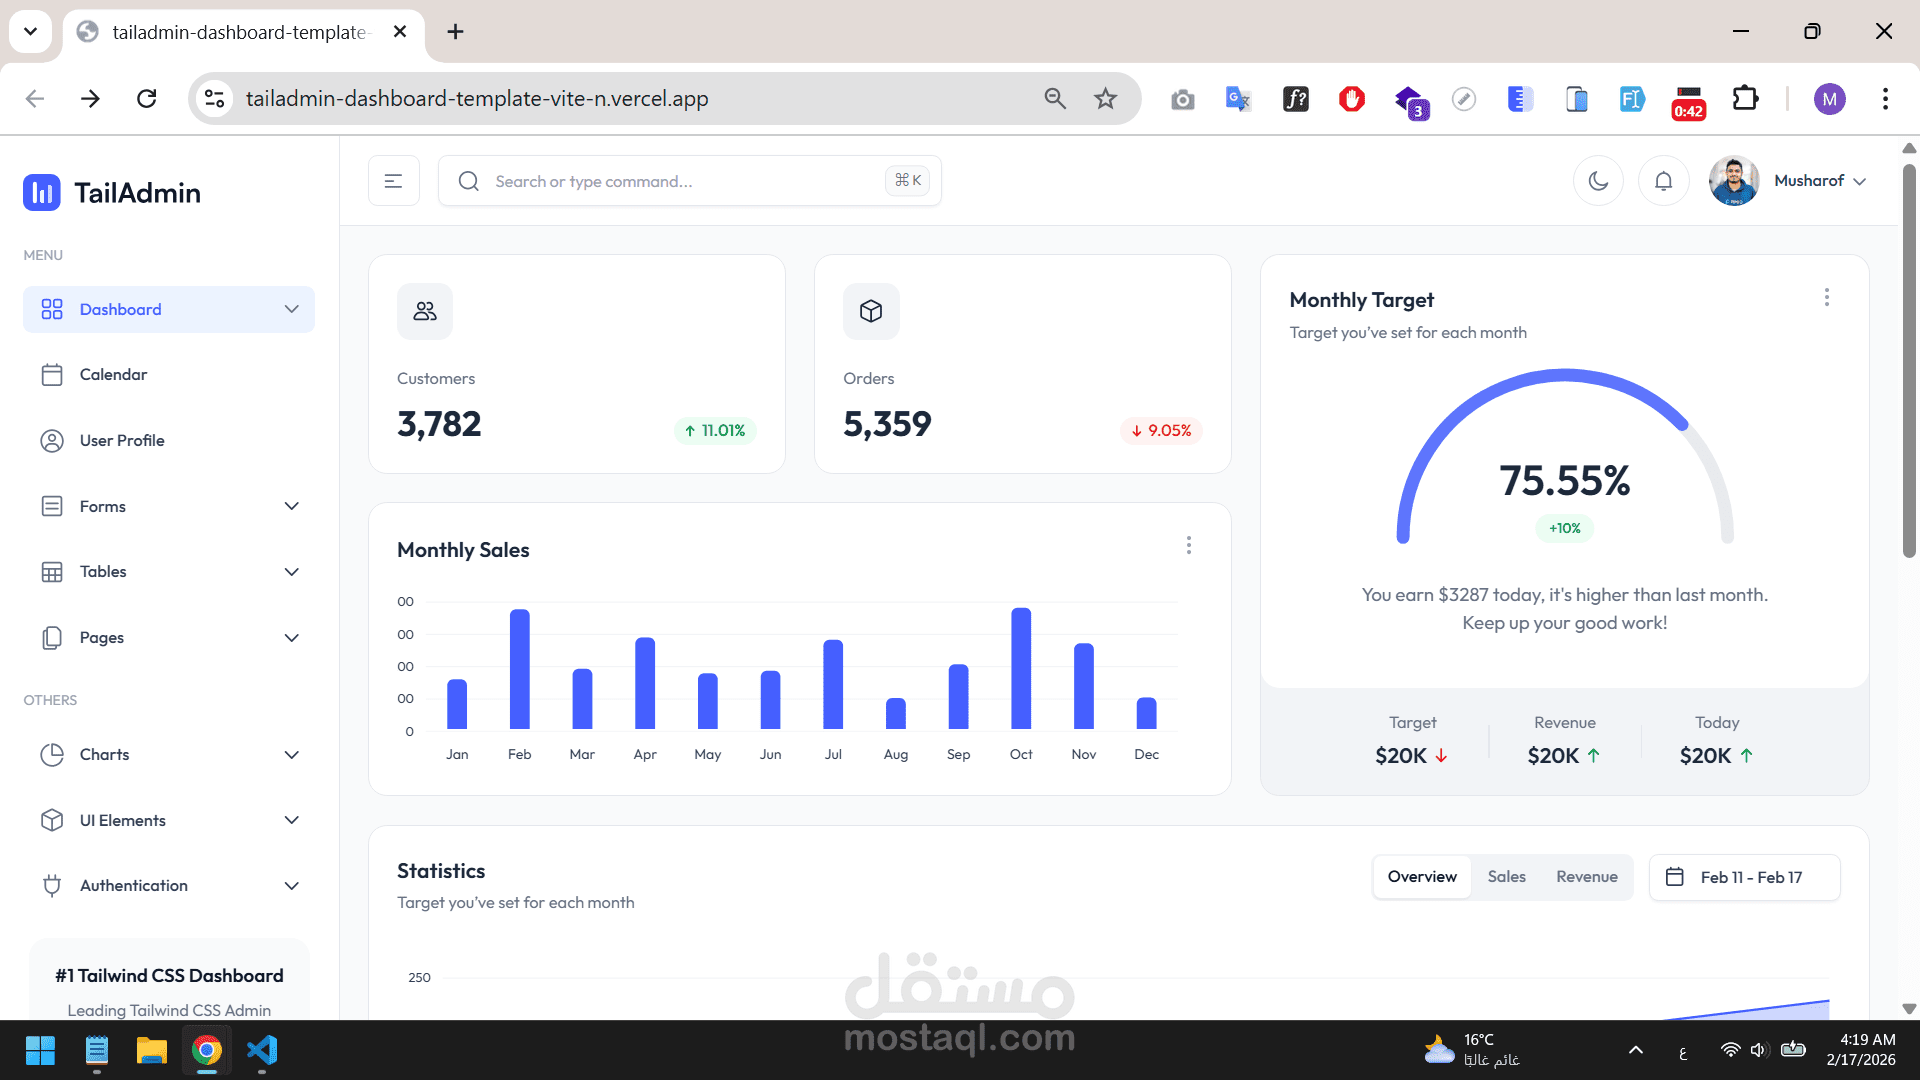Switch to dark mode with the moon icon
Screen dimensions: 1920x1080
click(x=1598, y=180)
